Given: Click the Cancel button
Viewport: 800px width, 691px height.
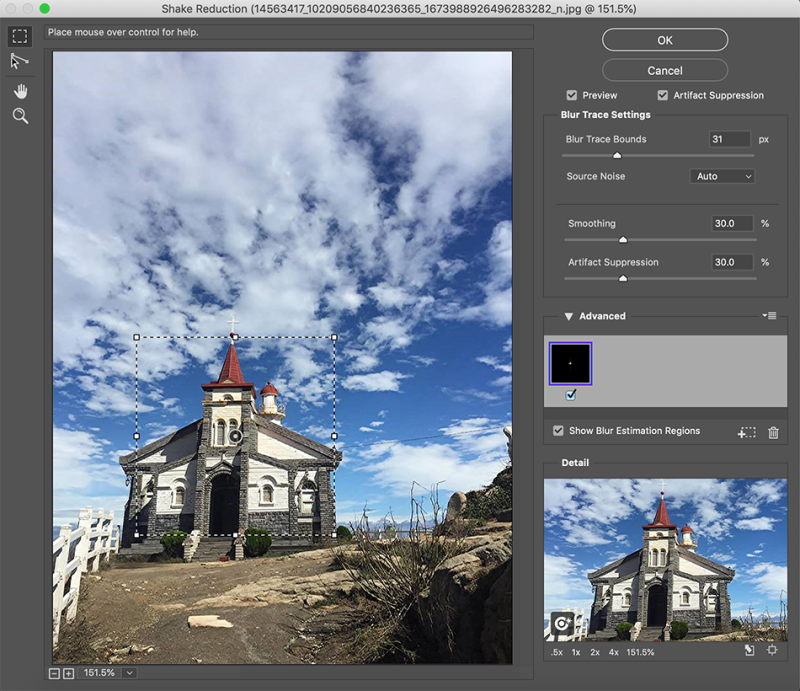Looking at the screenshot, I should coord(665,70).
